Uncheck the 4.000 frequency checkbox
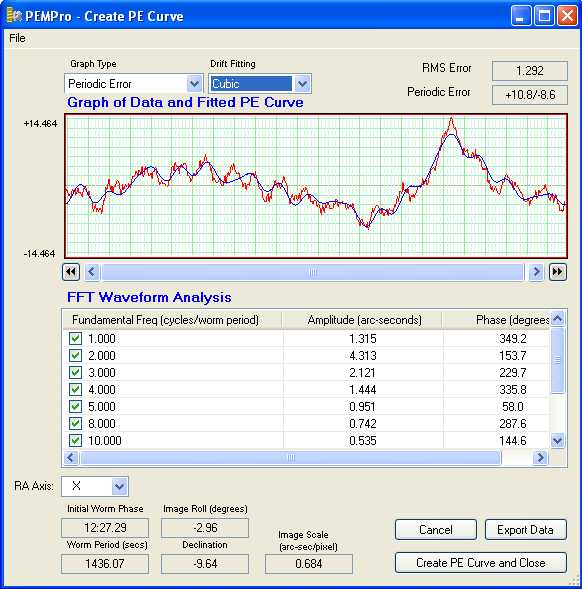The image size is (582, 589). pyautogui.click(x=75, y=390)
